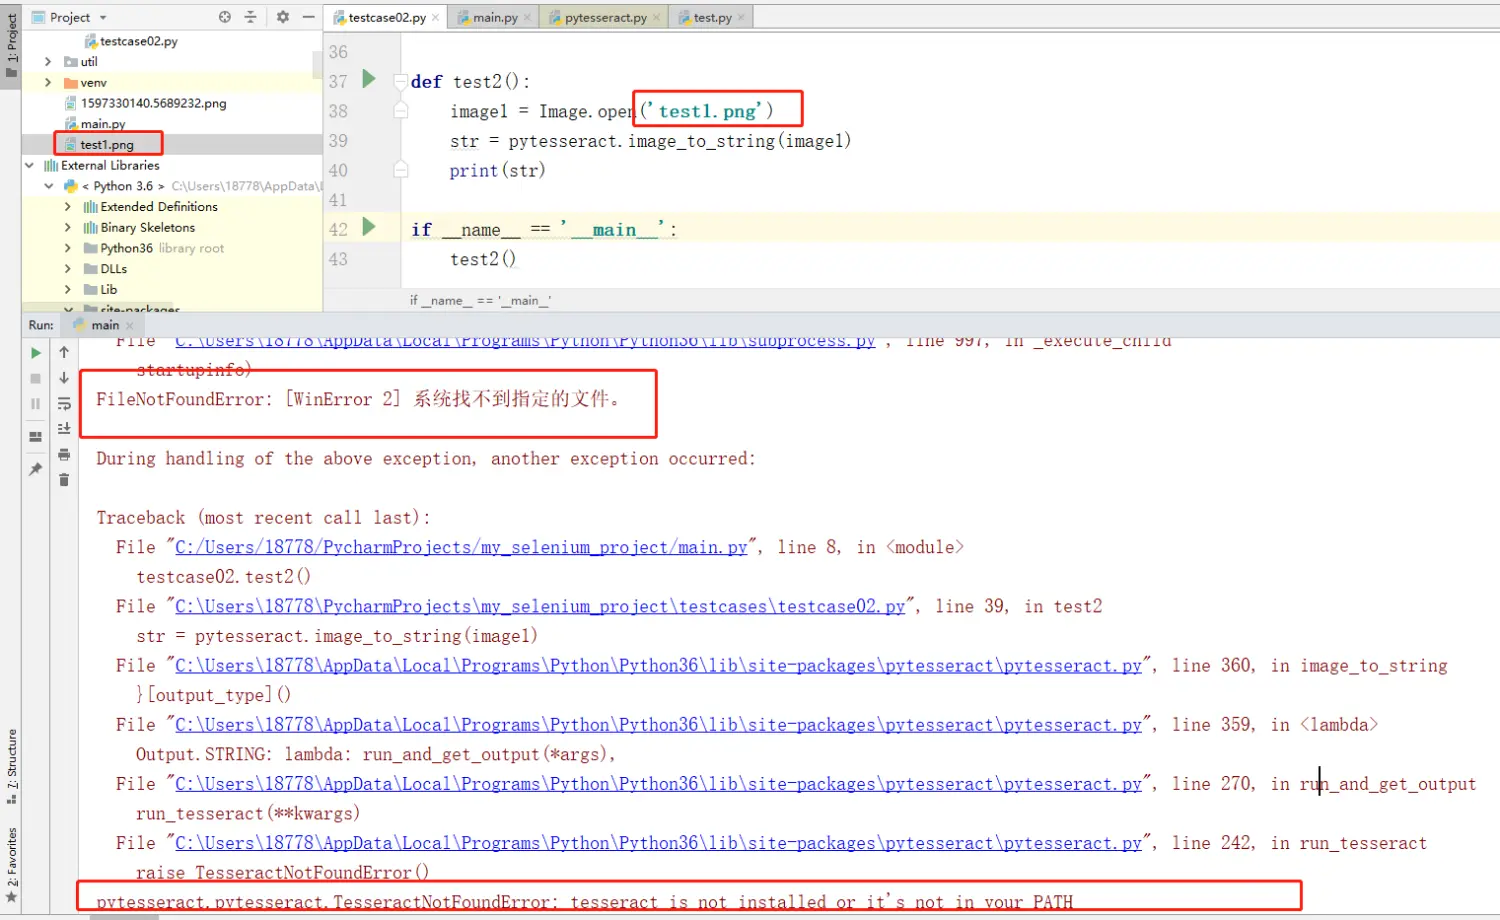Viewport: 1500px width, 920px height.
Task: Expand the venv folder in project tree
Action: pos(48,83)
